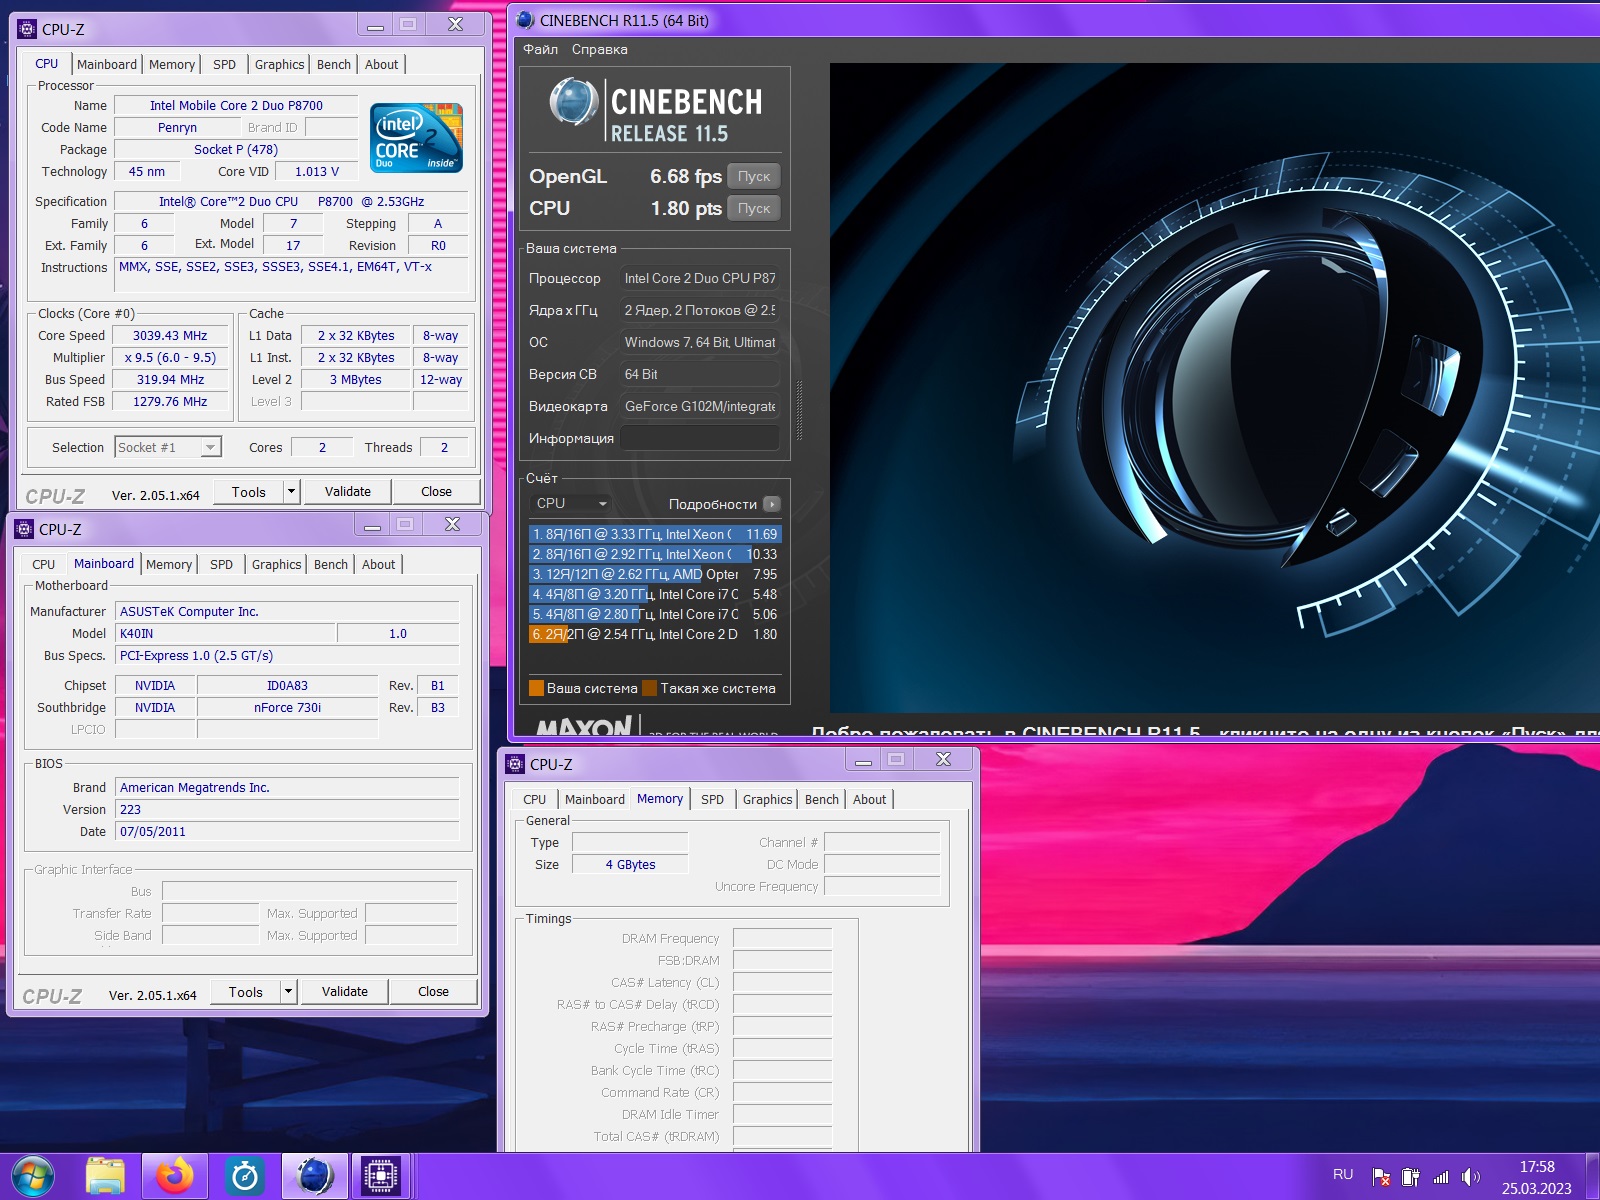Open the CPU ranking type dropdown in Cinebench

click(x=572, y=503)
